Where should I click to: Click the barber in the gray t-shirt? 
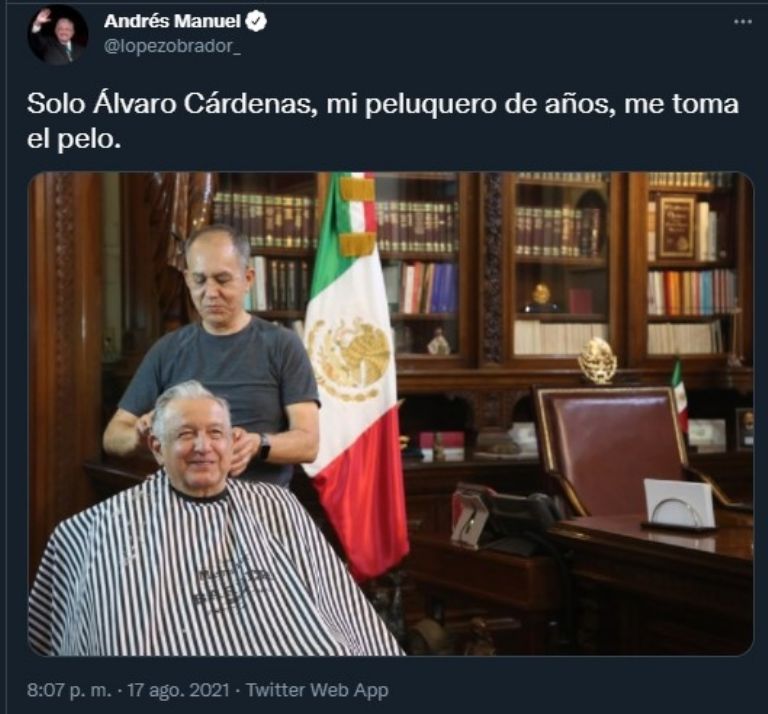click(218, 353)
